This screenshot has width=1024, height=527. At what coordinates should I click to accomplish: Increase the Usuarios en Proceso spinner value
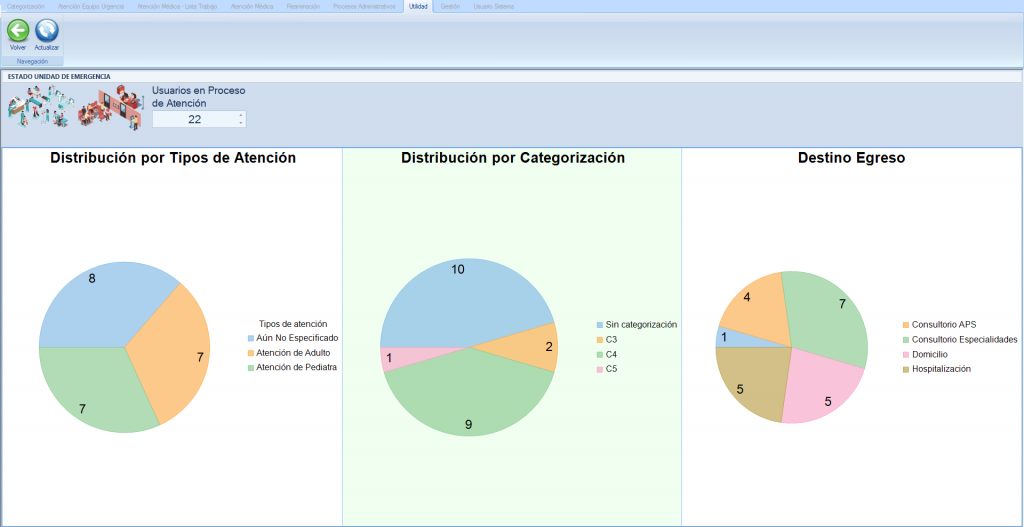coord(240,115)
